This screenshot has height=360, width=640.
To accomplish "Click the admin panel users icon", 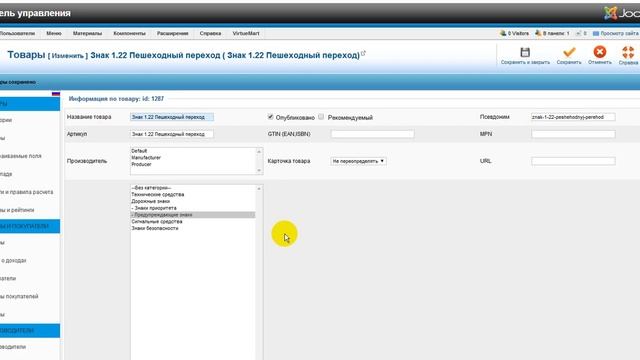I will [x=538, y=33].
